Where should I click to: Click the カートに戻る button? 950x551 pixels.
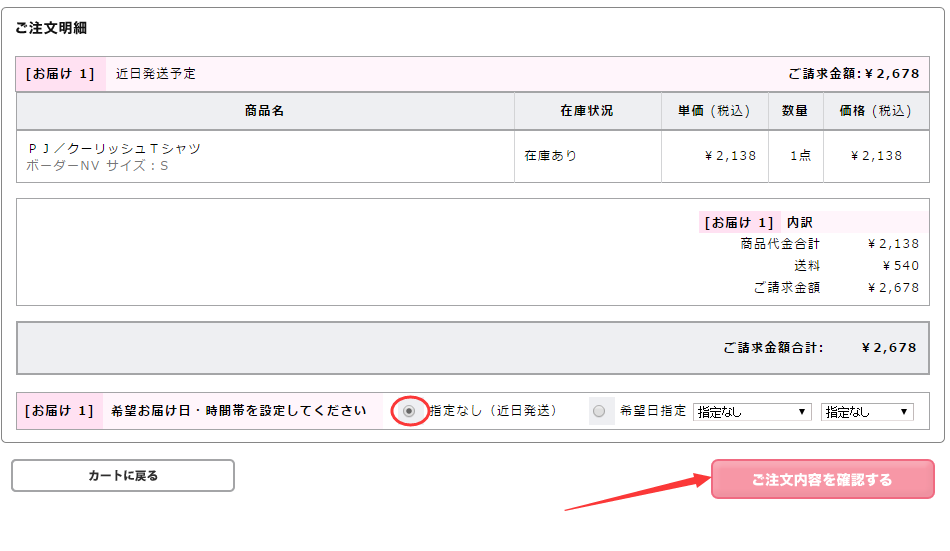tap(123, 476)
